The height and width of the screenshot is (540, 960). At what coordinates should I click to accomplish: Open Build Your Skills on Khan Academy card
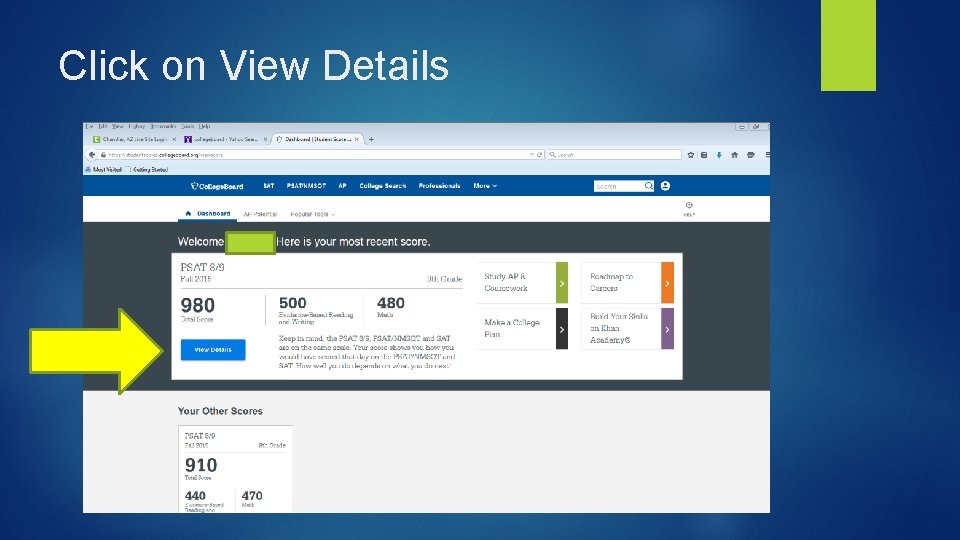click(627, 329)
